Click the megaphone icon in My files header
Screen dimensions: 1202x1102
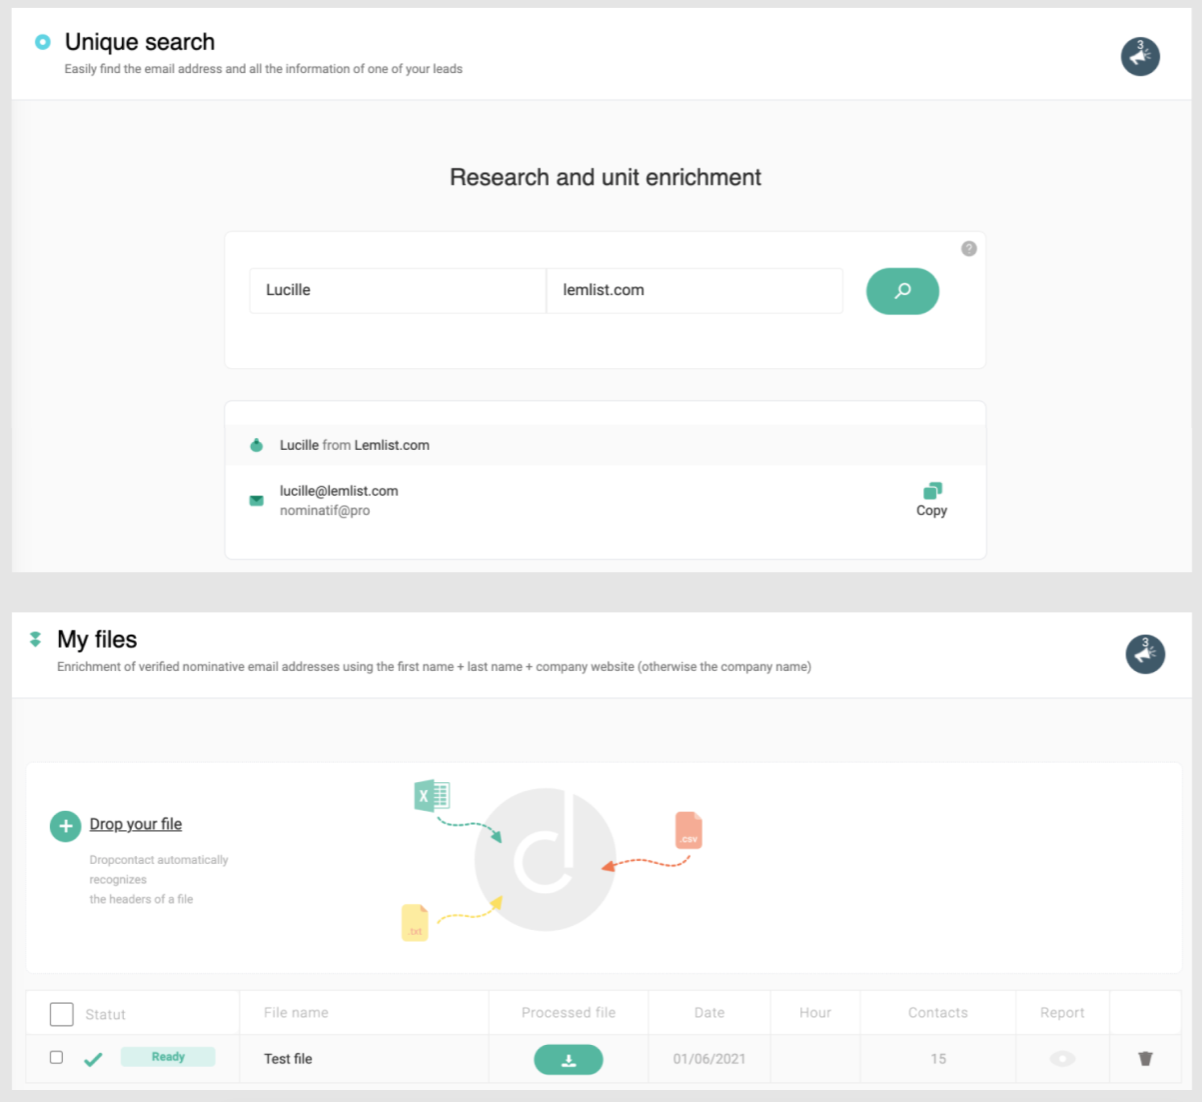point(1145,654)
